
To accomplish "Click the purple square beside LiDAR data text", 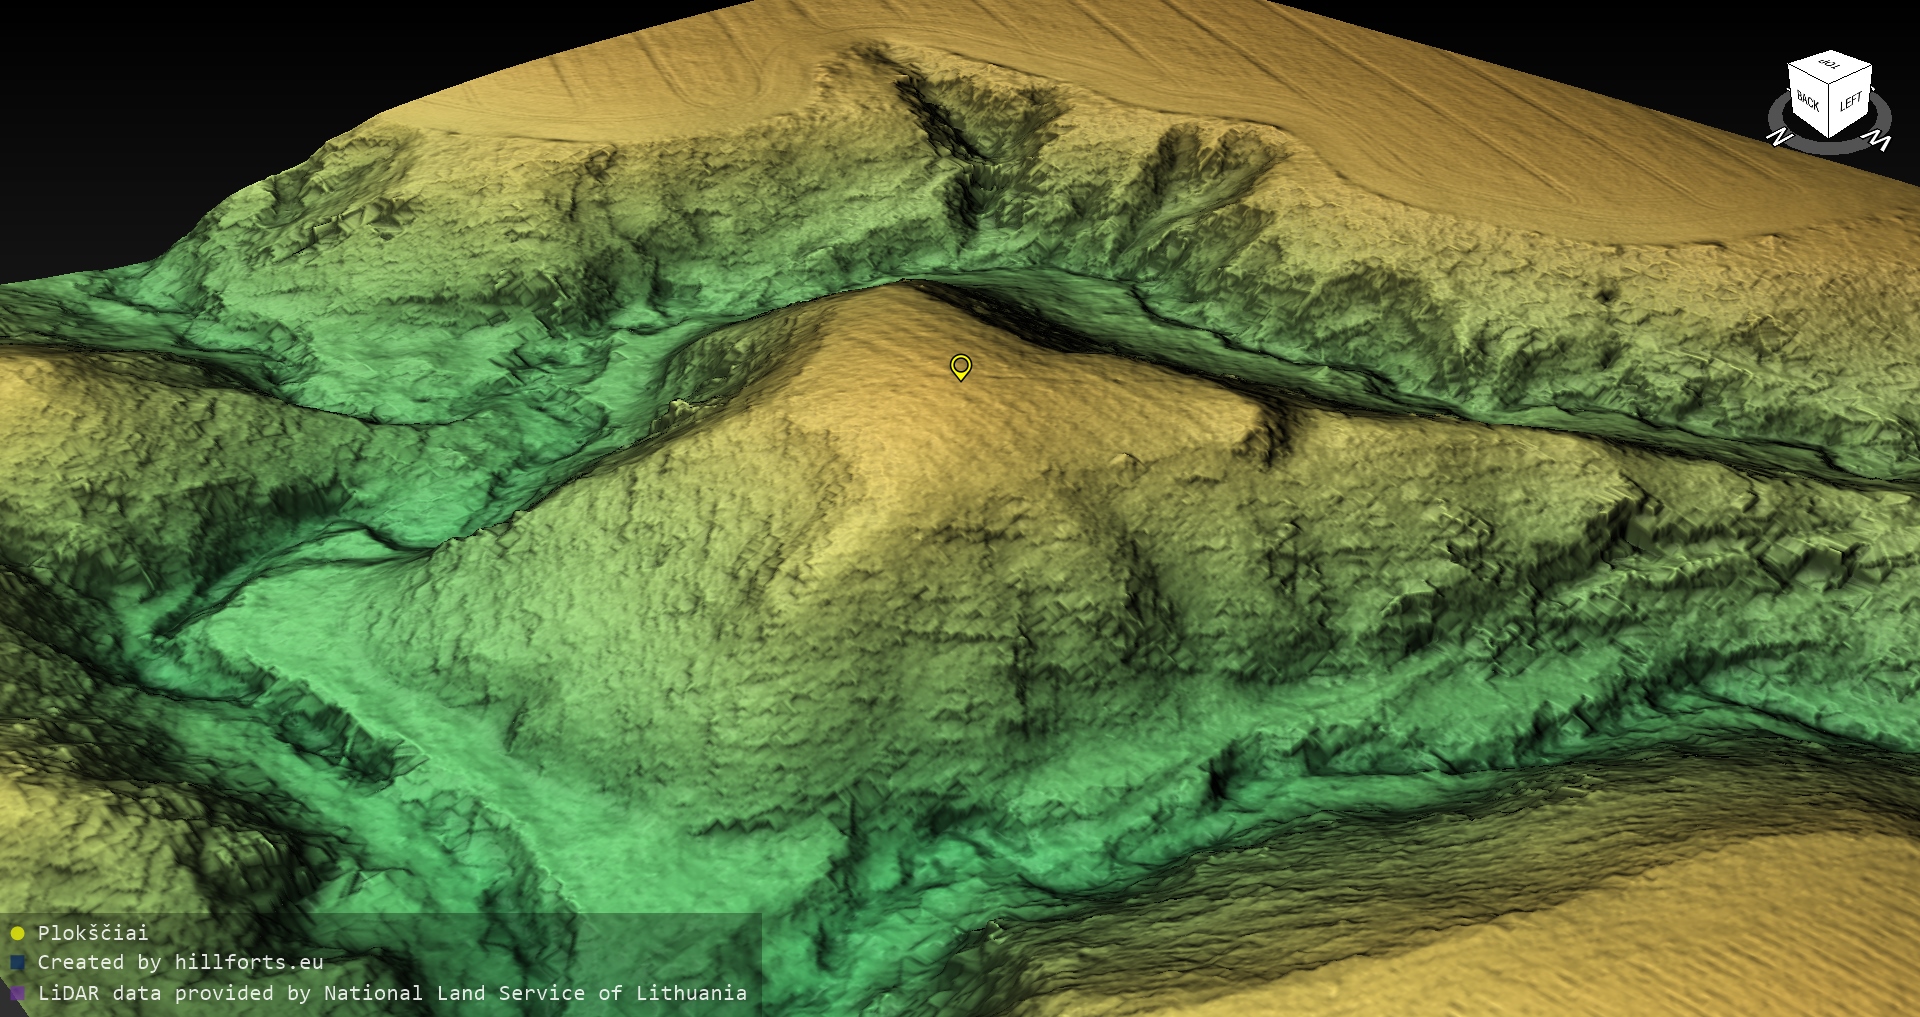I will pos(17,993).
